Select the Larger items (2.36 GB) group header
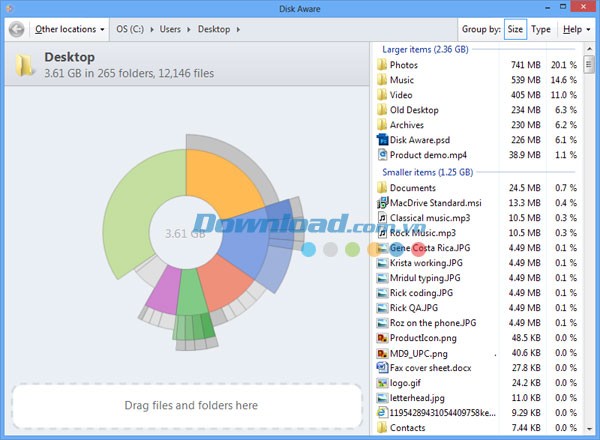Image resolution: width=600 pixels, height=440 pixels. pos(425,49)
